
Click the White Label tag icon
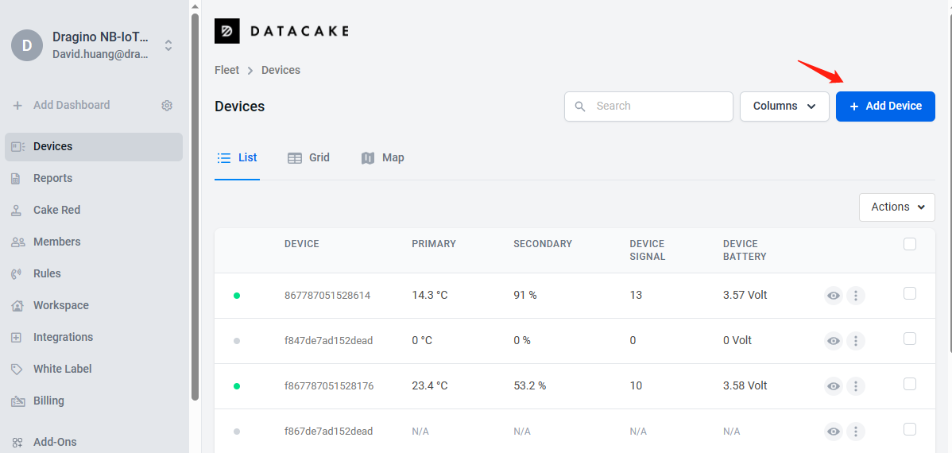point(17,369)
